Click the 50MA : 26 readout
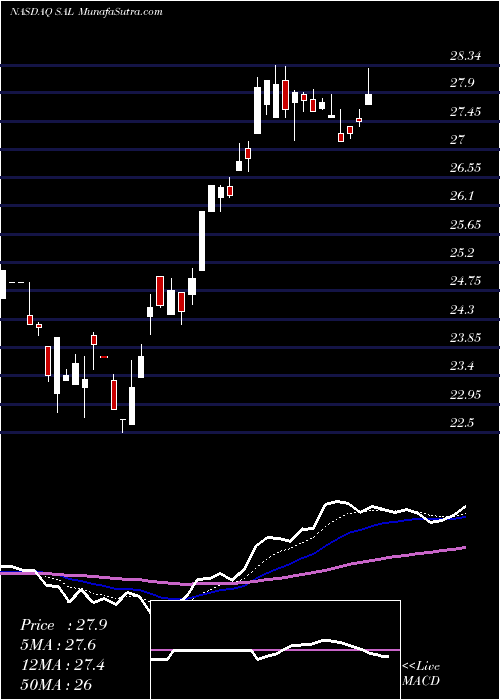The image size is (500, 700). click(x=56, y=685)
